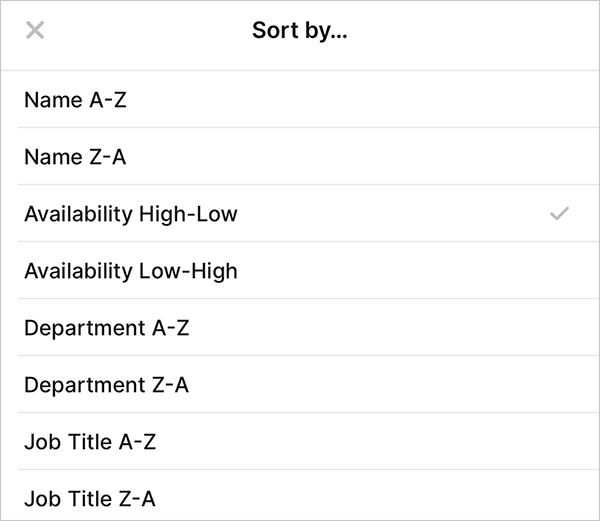The height and width of the screenshot is (521, 600).
Task: Sort names alphabetically ascending
Action: point(76,99)
